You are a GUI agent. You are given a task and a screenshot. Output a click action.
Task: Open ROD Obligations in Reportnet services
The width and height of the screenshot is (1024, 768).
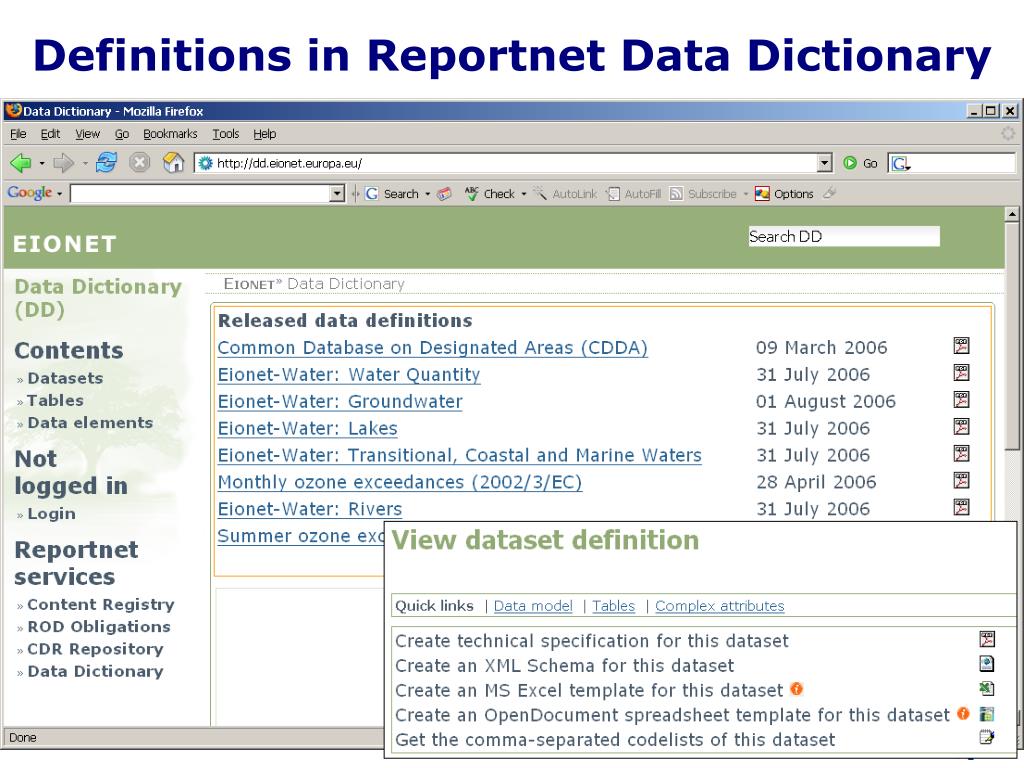99,627
